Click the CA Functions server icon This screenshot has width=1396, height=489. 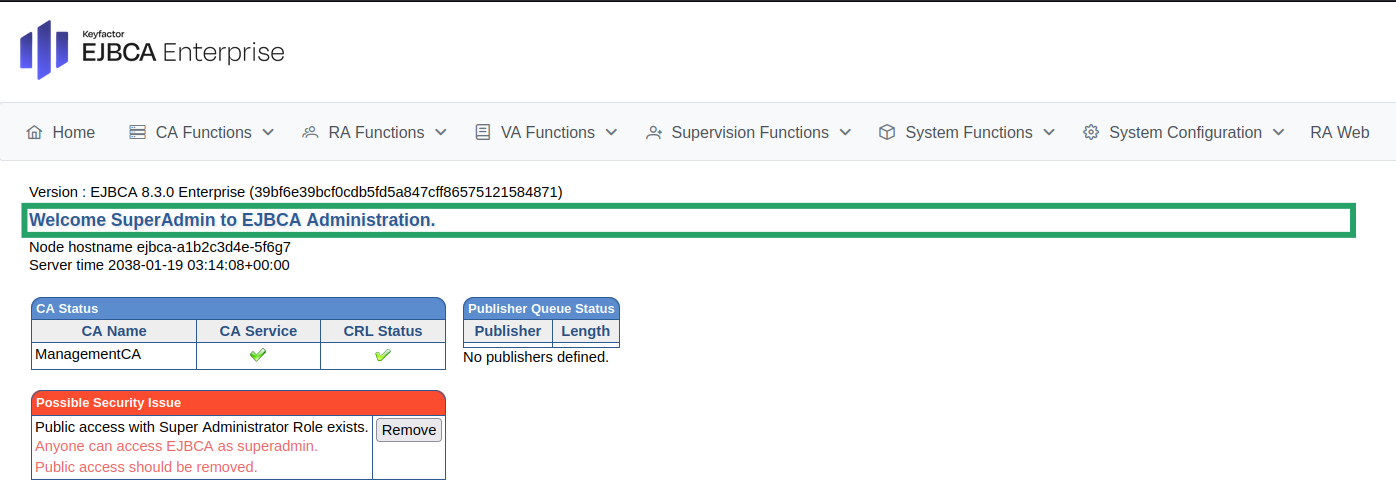[x=137, y=132]
